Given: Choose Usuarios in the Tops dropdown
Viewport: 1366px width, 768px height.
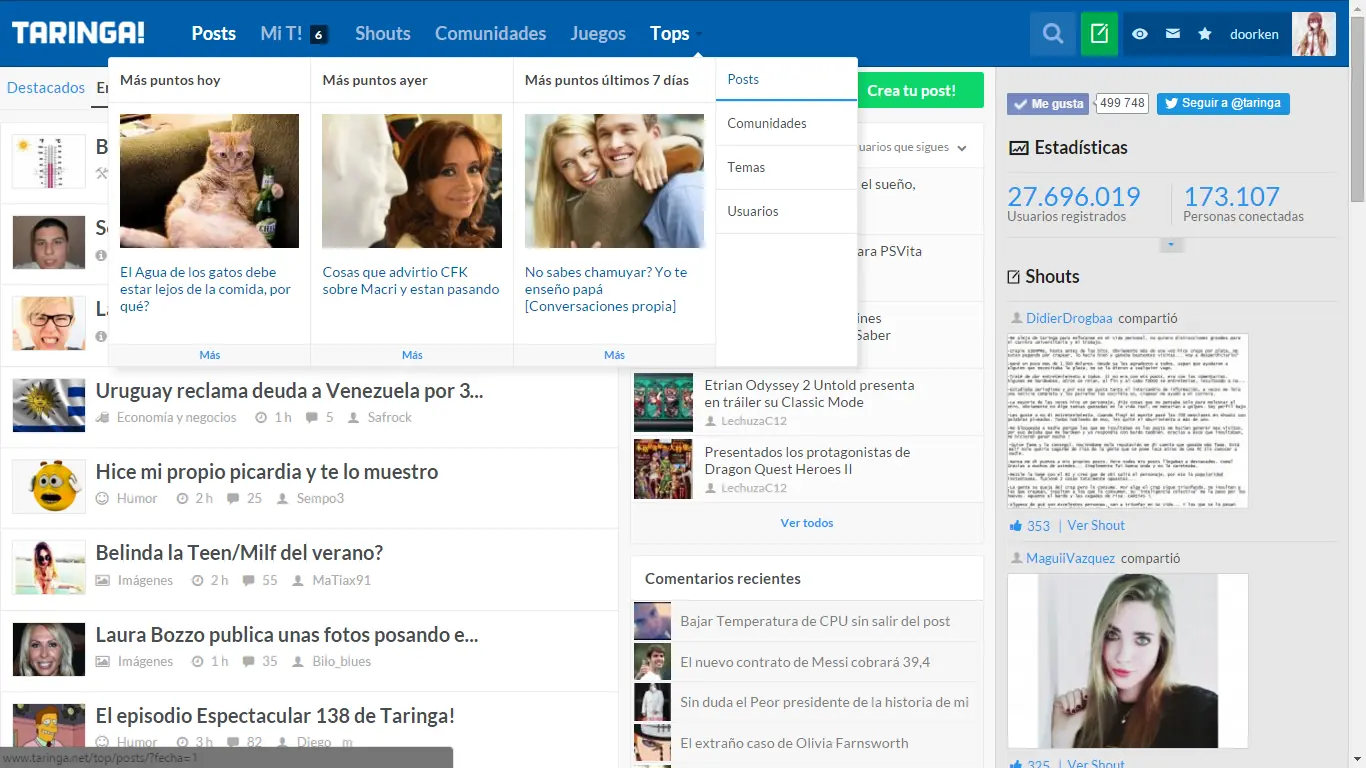Looking at the screenshot, I should tap(786, 211).
